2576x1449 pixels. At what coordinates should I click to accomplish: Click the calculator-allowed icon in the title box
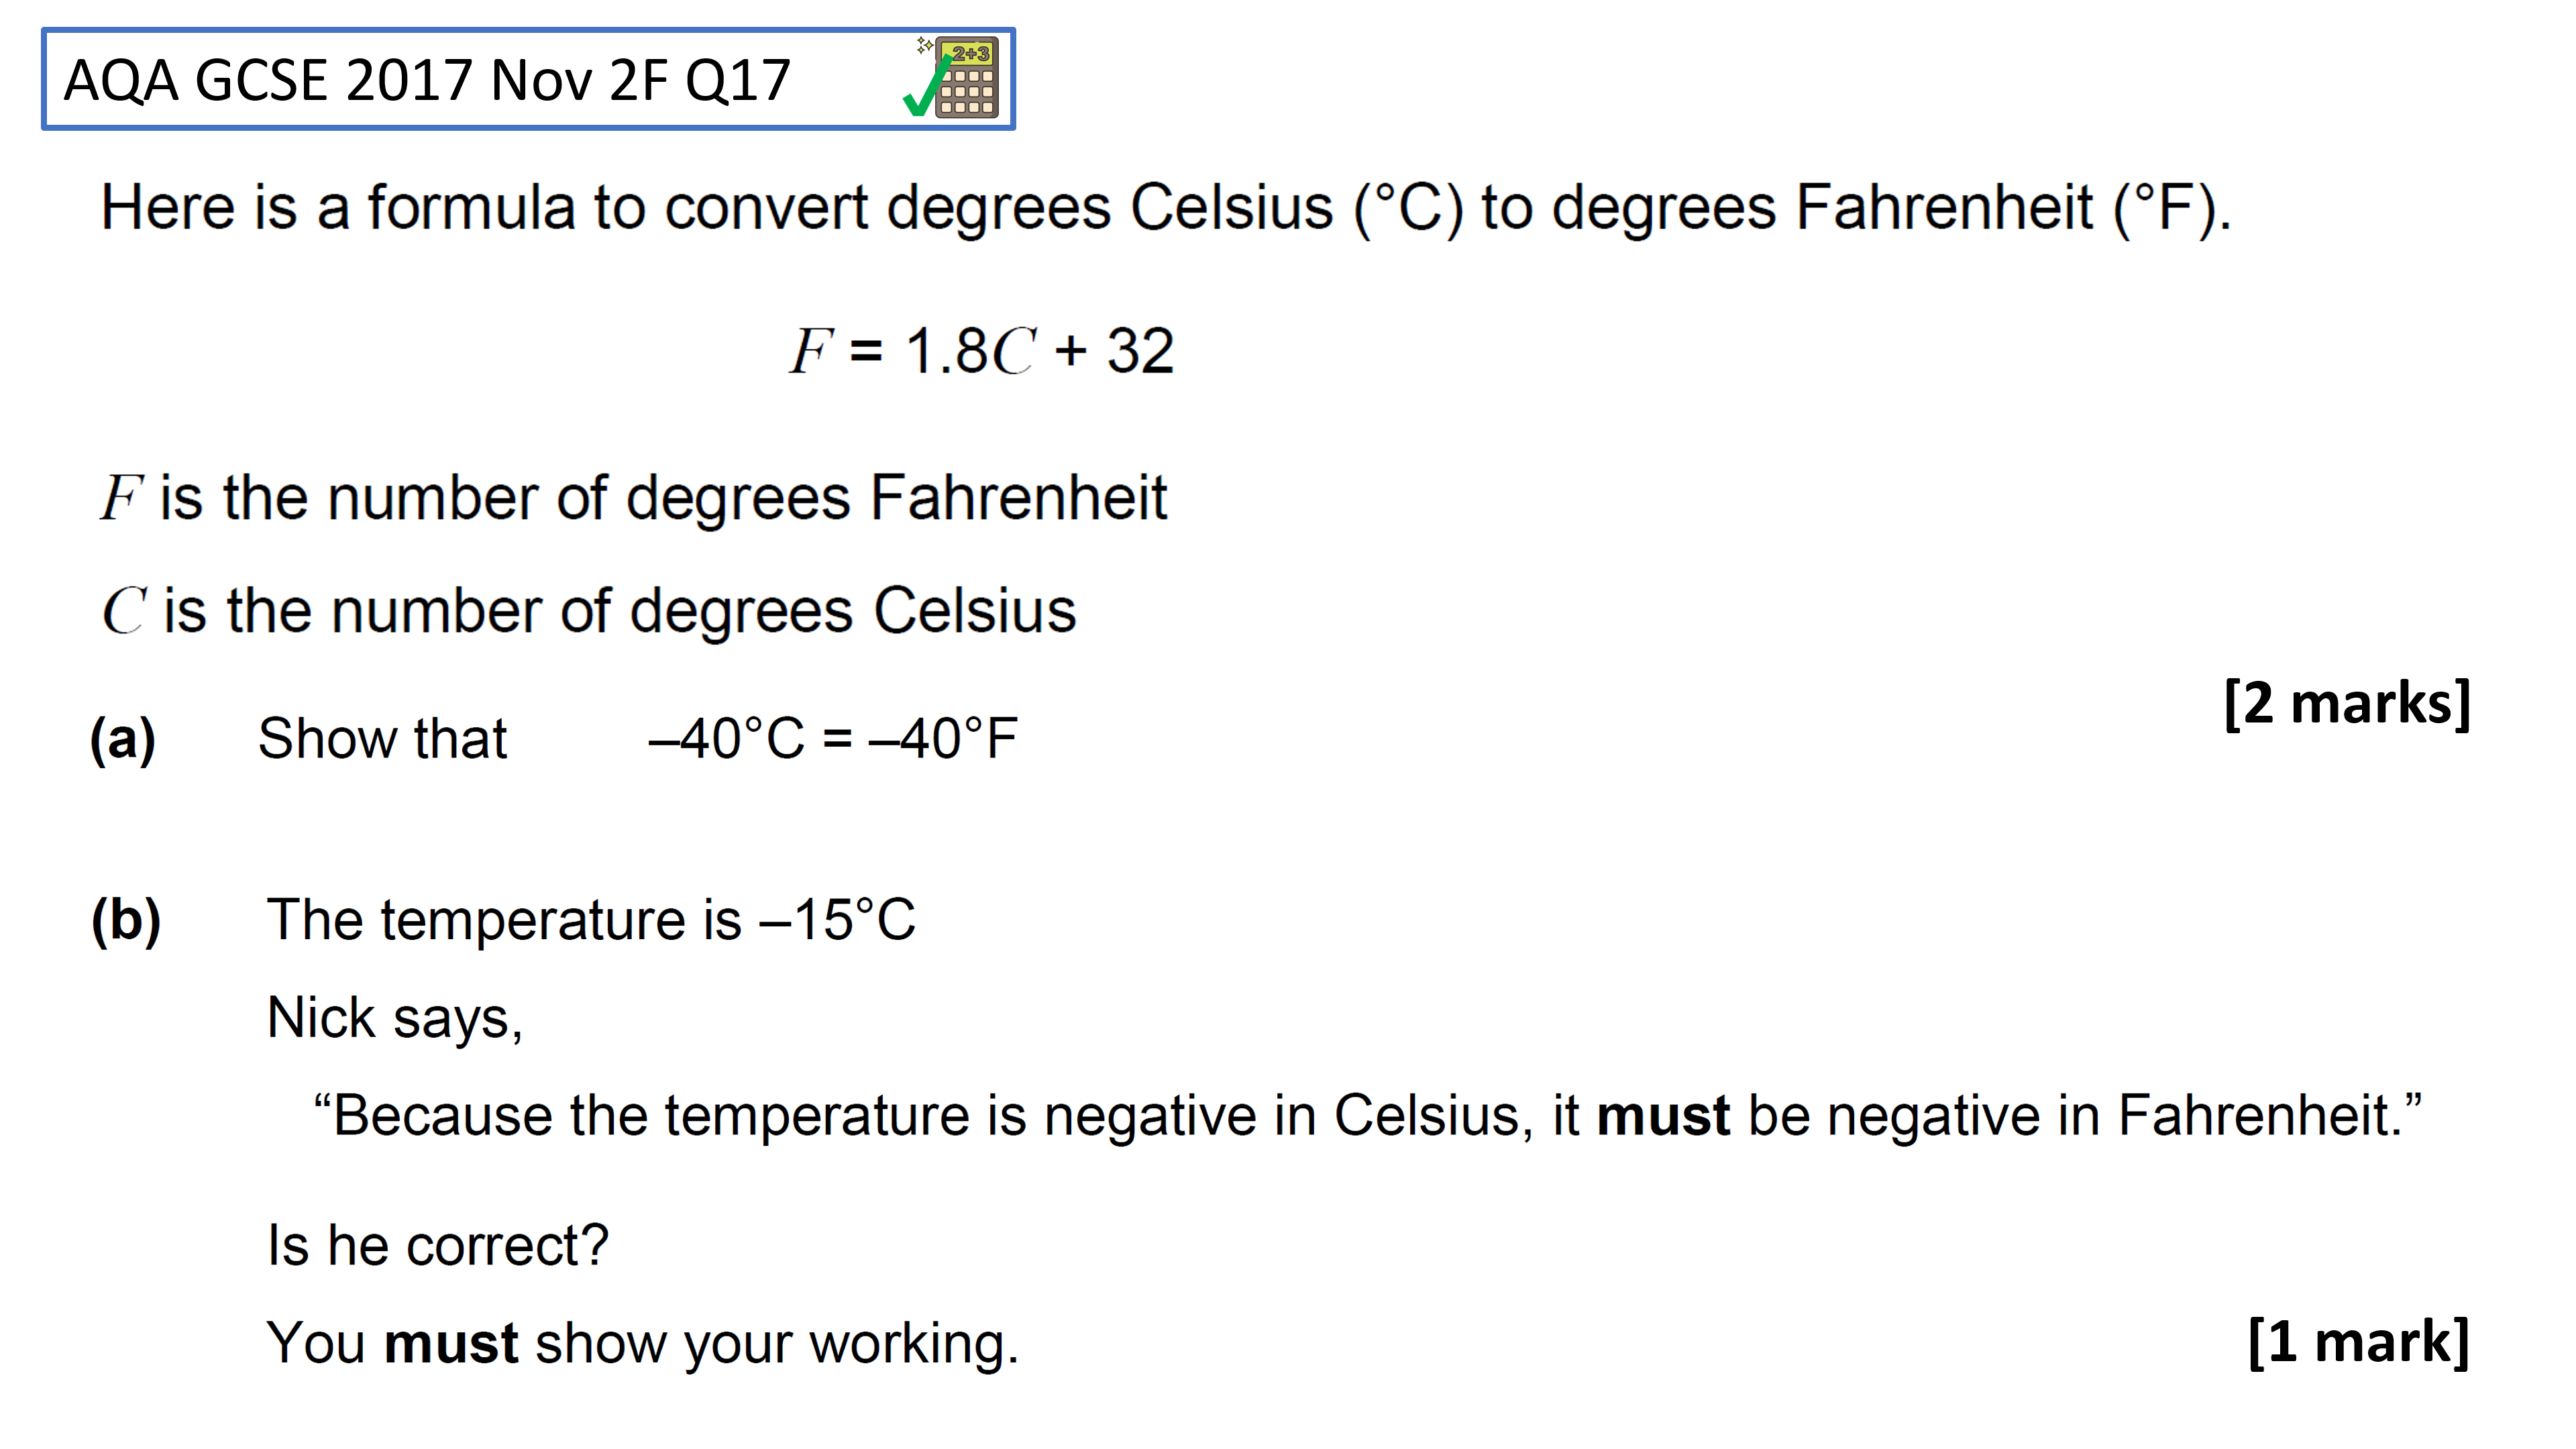[966, 77]
